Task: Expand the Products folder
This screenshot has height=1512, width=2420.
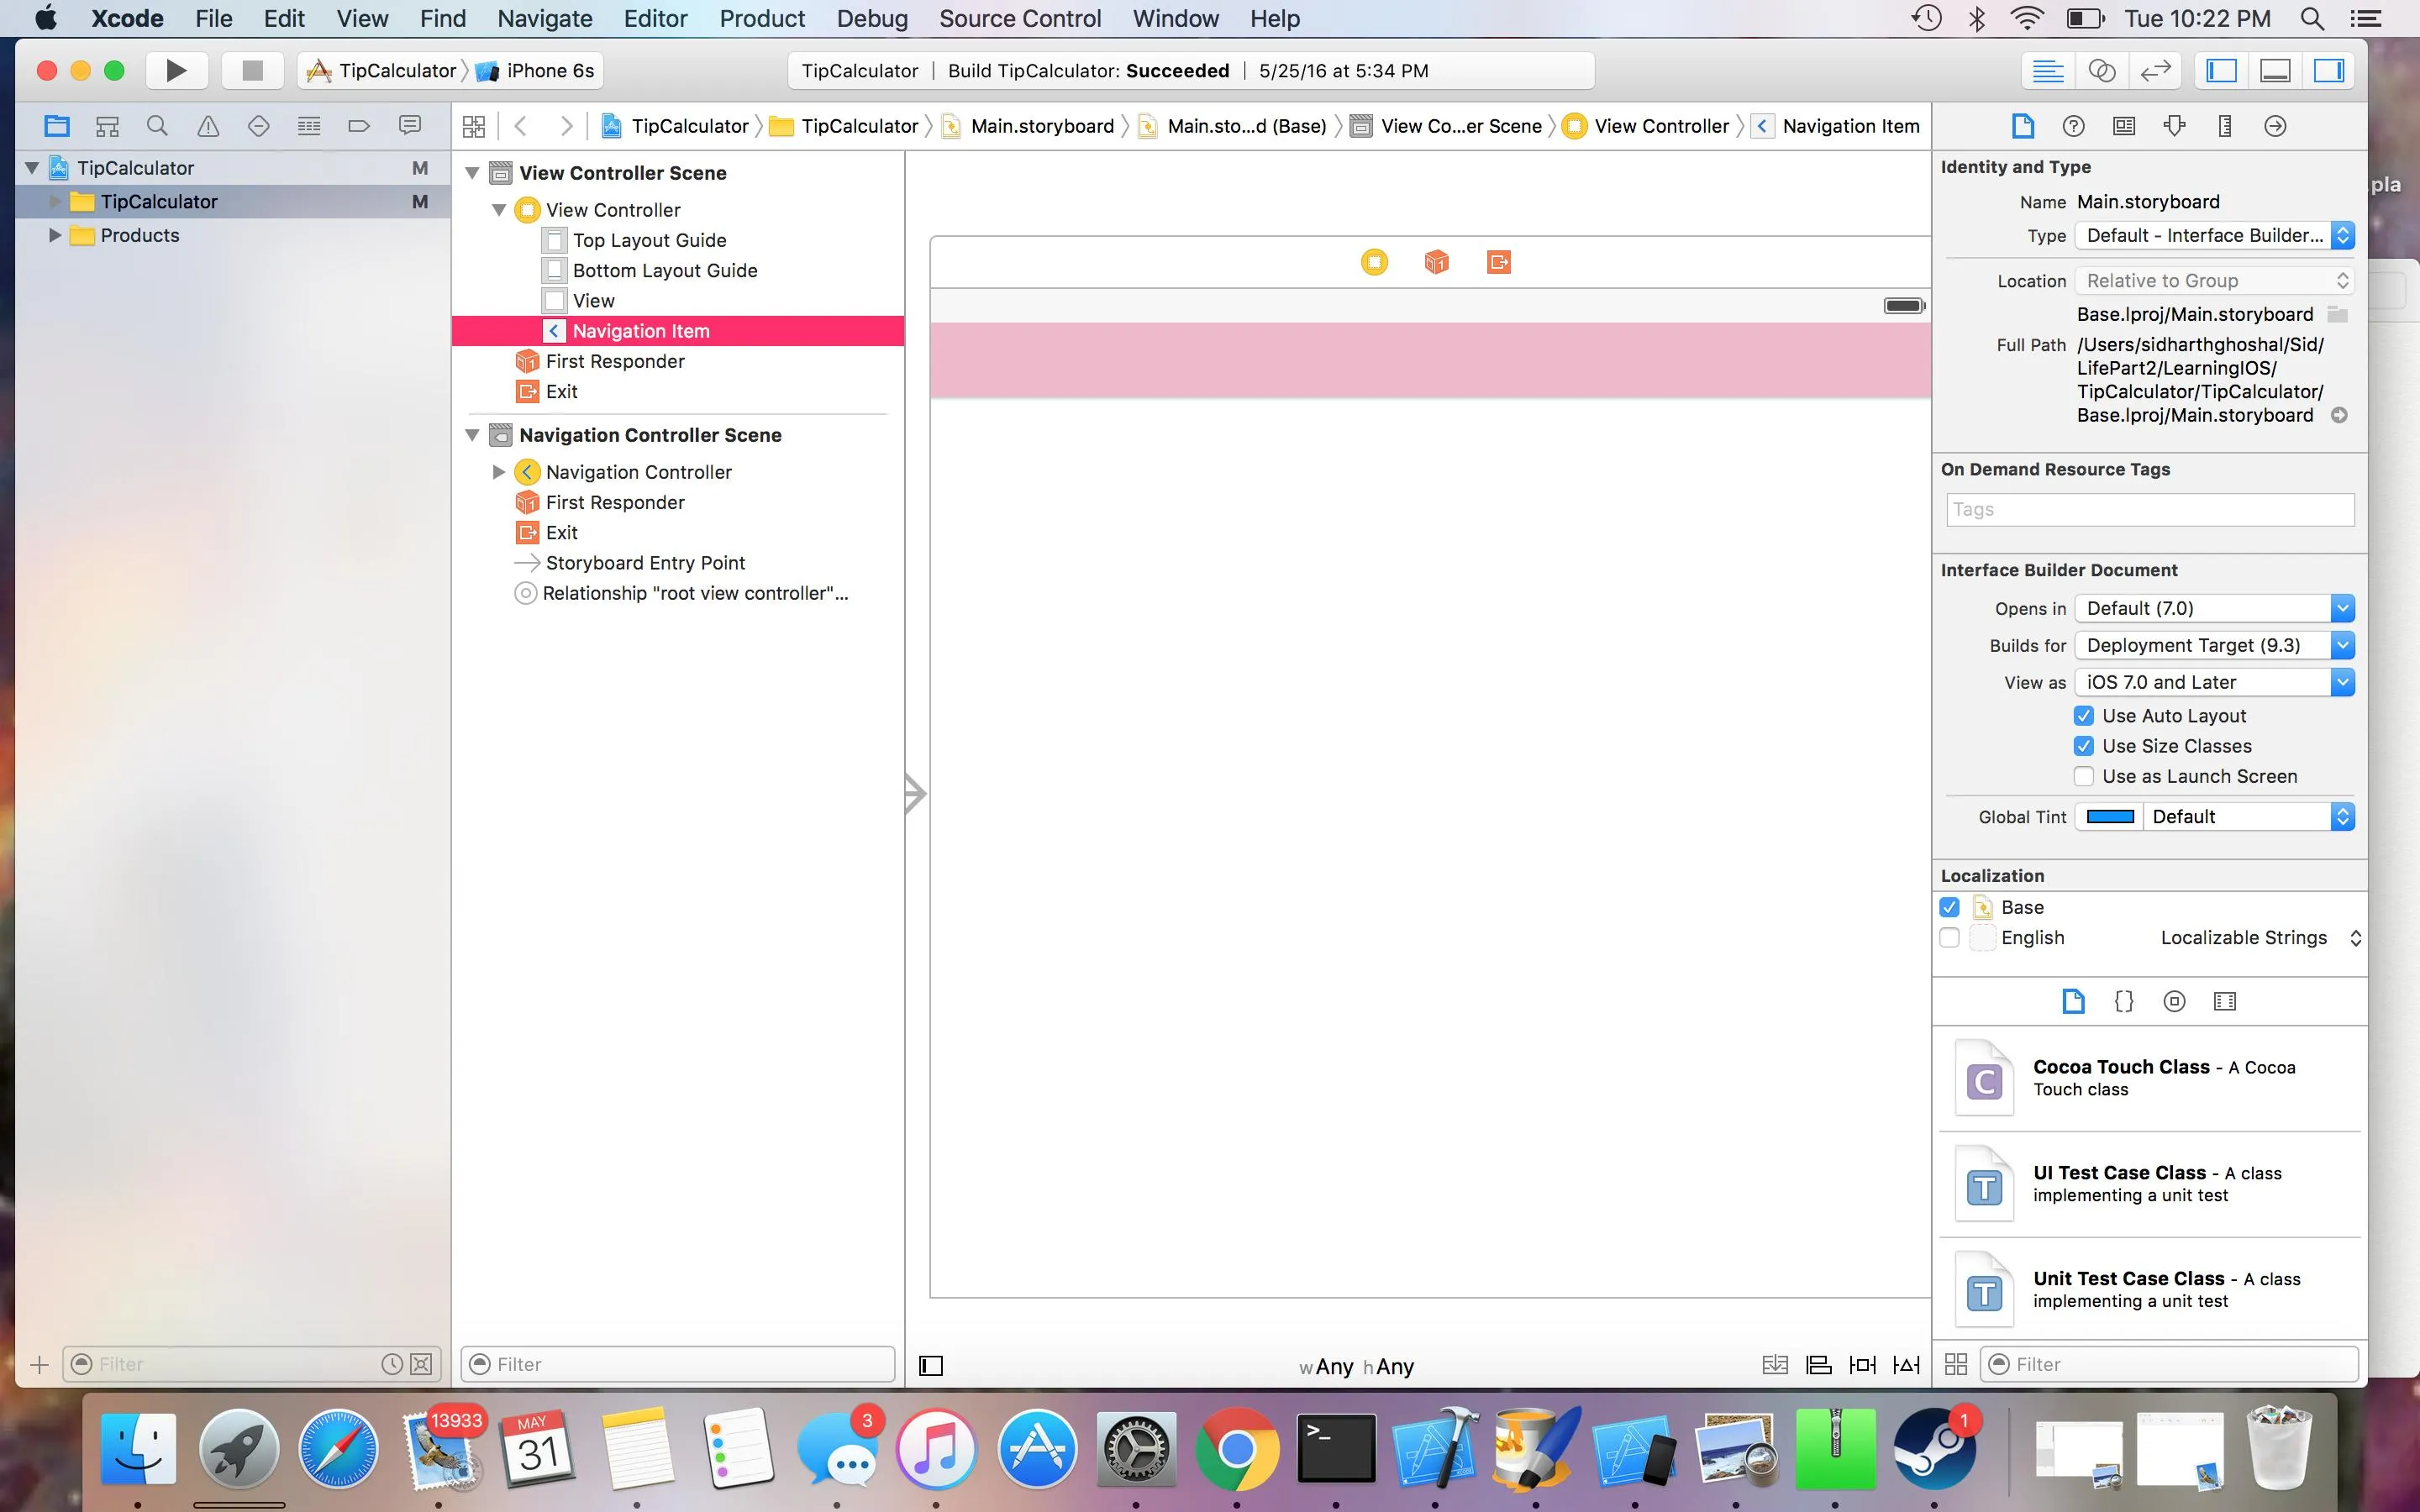Action: pos(55,235)
